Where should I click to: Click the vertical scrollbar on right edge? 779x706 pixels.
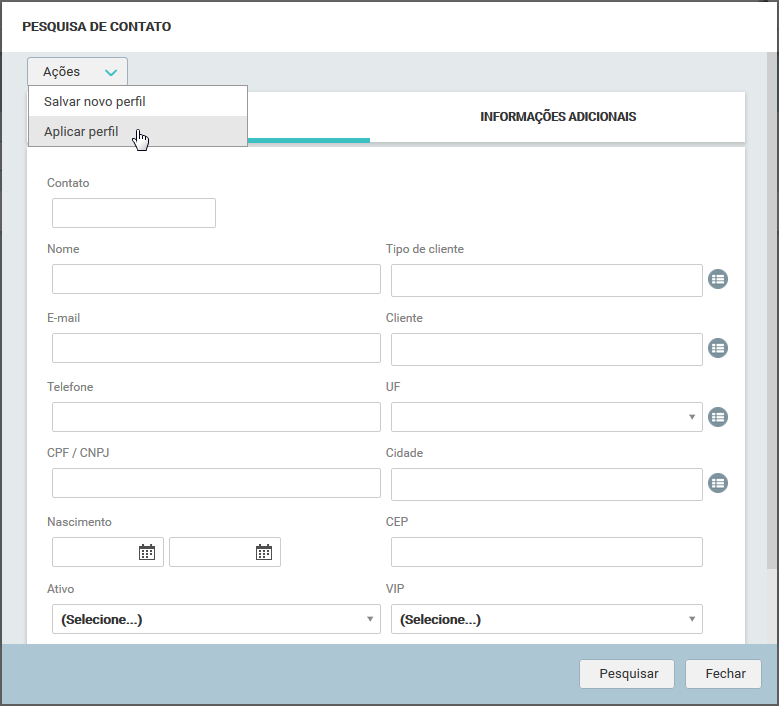pos(772,311)
